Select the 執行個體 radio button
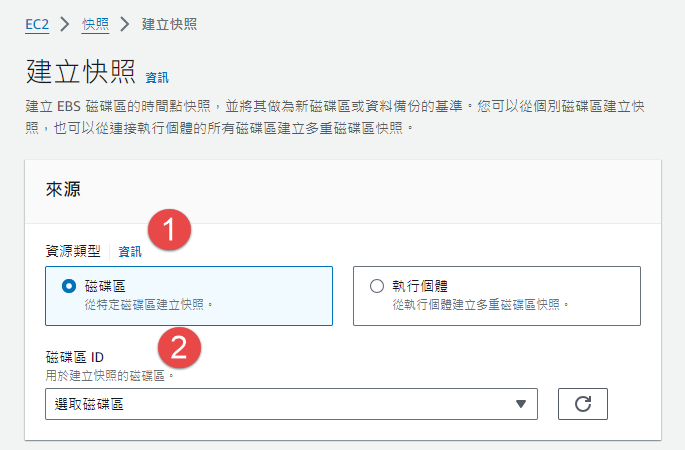 coord(377,286)
